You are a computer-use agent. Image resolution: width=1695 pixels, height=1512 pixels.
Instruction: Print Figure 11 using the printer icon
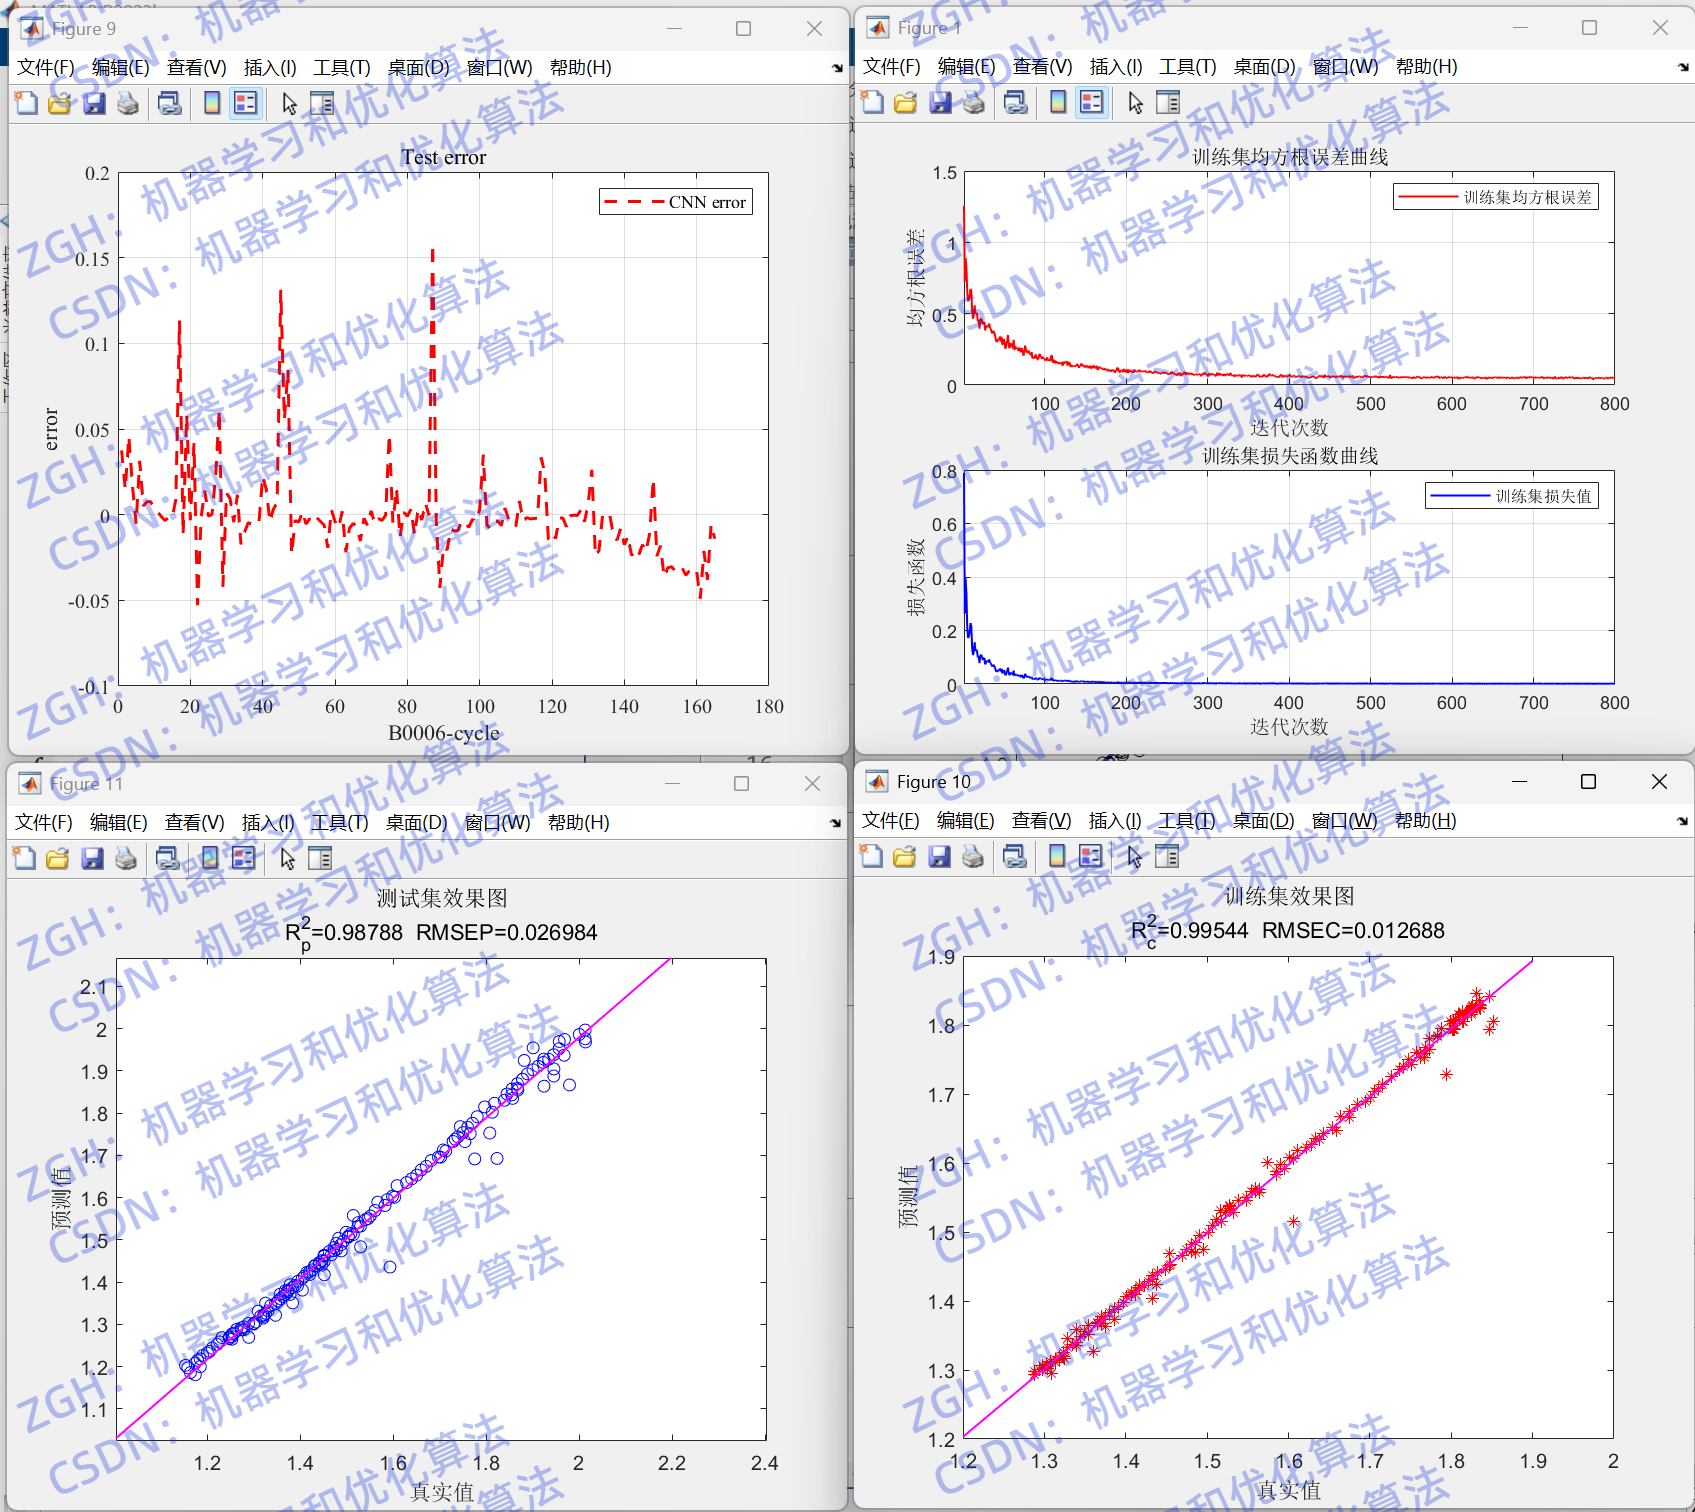[126, 858]
